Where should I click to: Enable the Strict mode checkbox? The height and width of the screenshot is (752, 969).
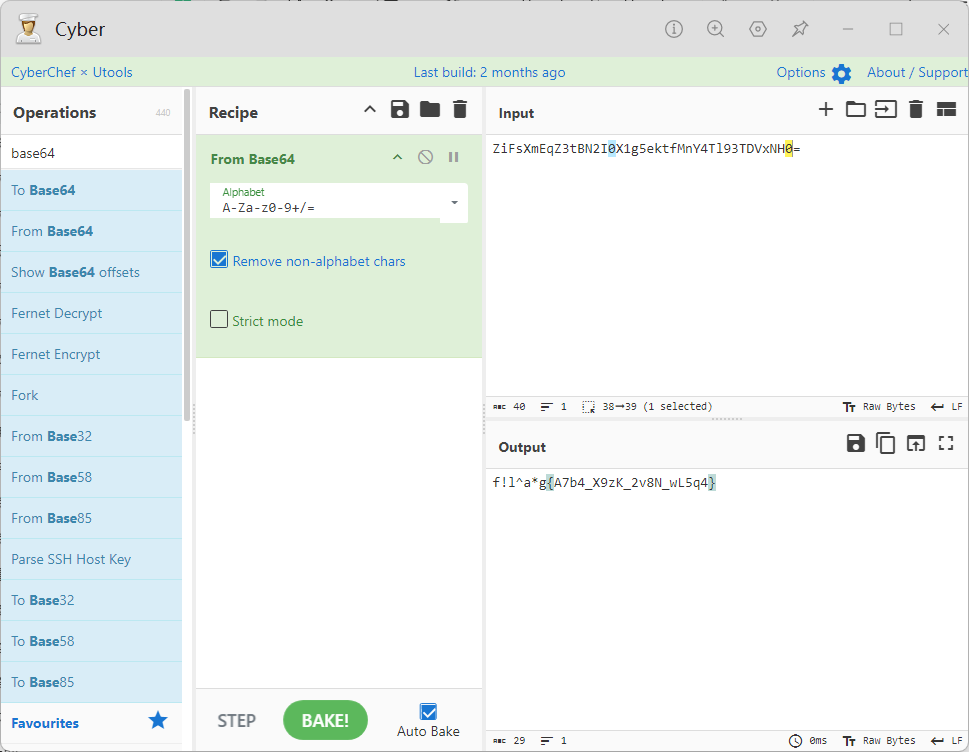[x=219, y=319]
